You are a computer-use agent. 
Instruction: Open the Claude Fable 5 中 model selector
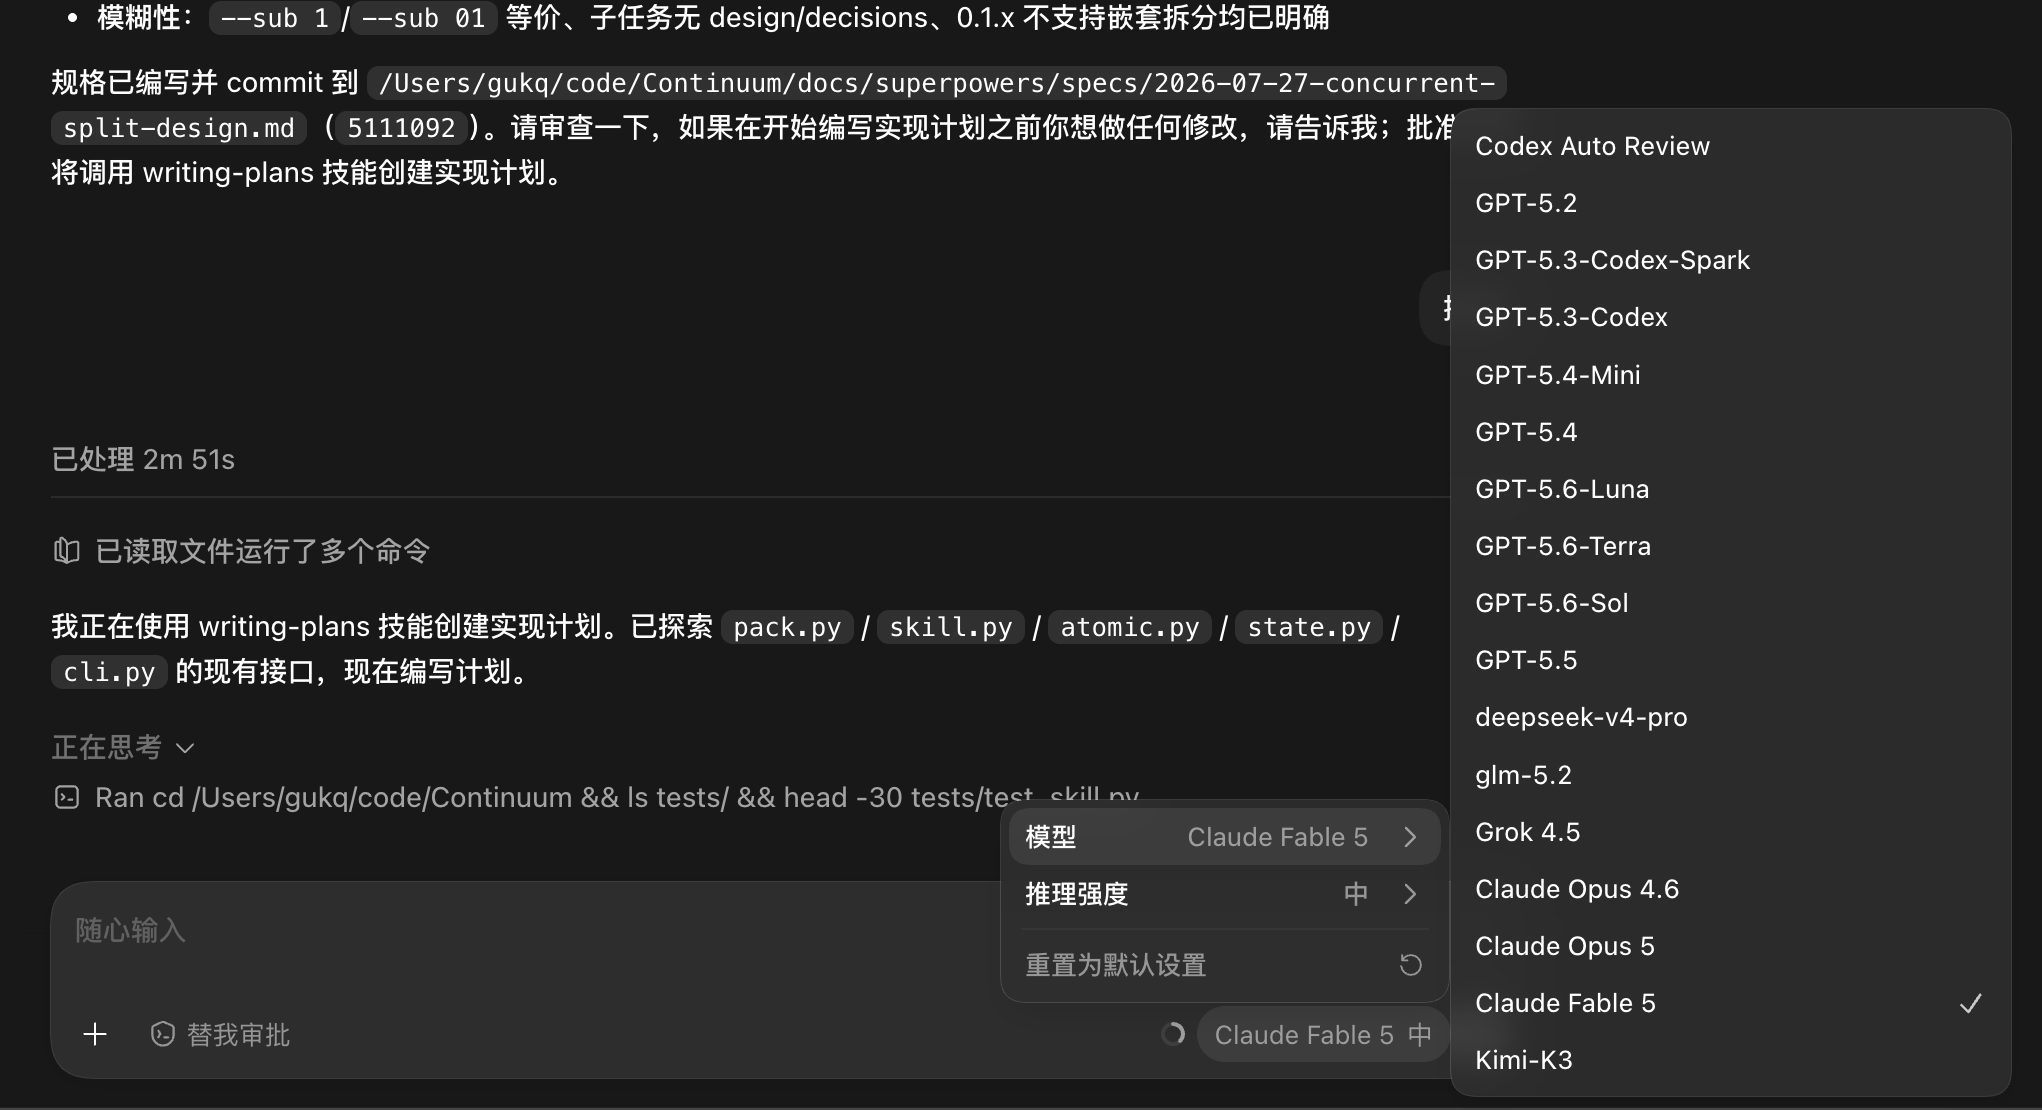[x=1322, y=1035]
